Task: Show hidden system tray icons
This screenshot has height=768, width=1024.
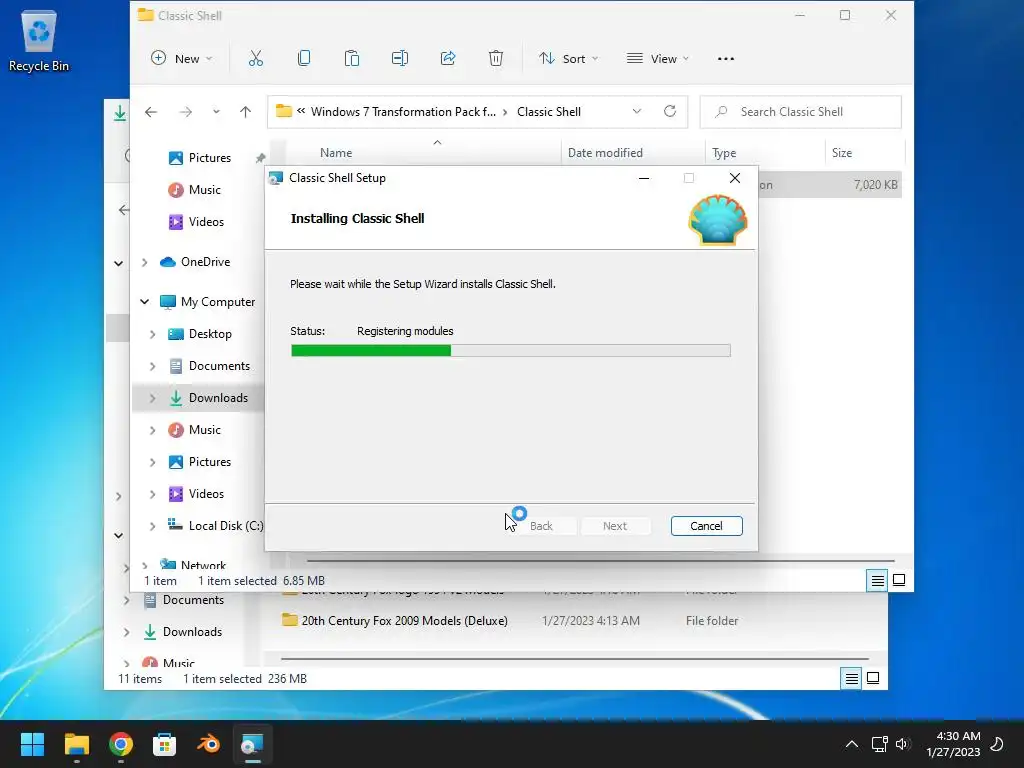Action: [x=852, y=744]
